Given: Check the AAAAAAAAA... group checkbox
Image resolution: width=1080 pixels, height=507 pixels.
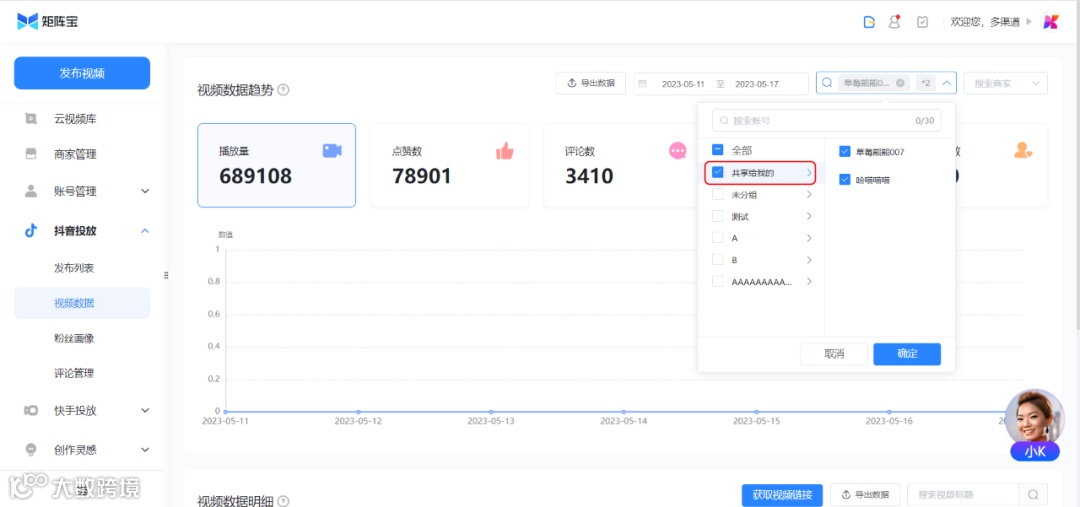Looking at the screenshot, I should tap(717, 282).
